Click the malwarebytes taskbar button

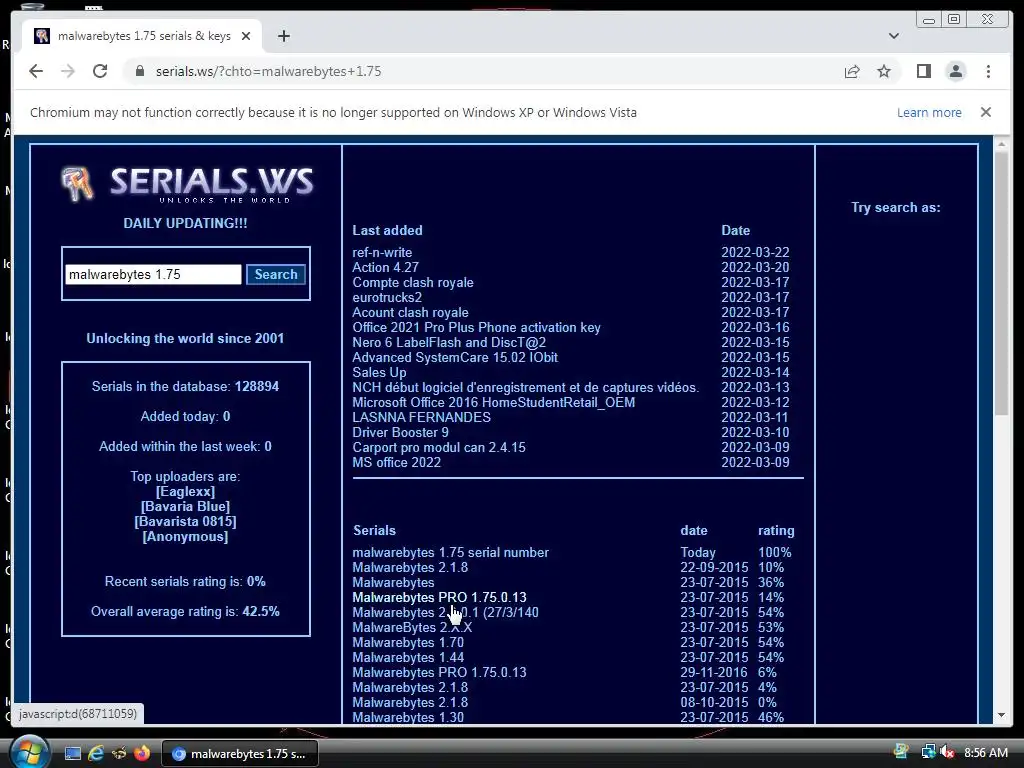coord(239,753)
